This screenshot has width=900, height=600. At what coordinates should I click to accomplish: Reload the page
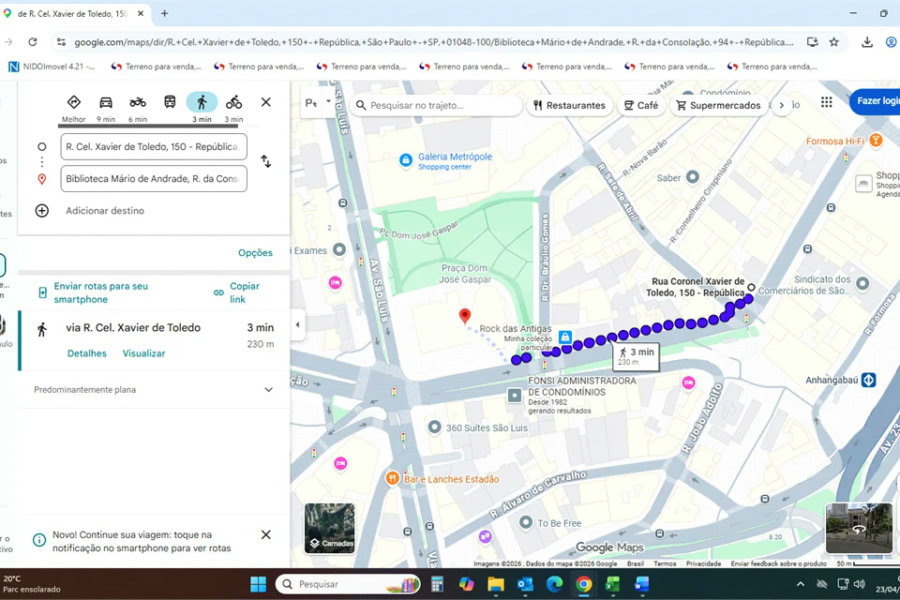(x=33, y=42)
